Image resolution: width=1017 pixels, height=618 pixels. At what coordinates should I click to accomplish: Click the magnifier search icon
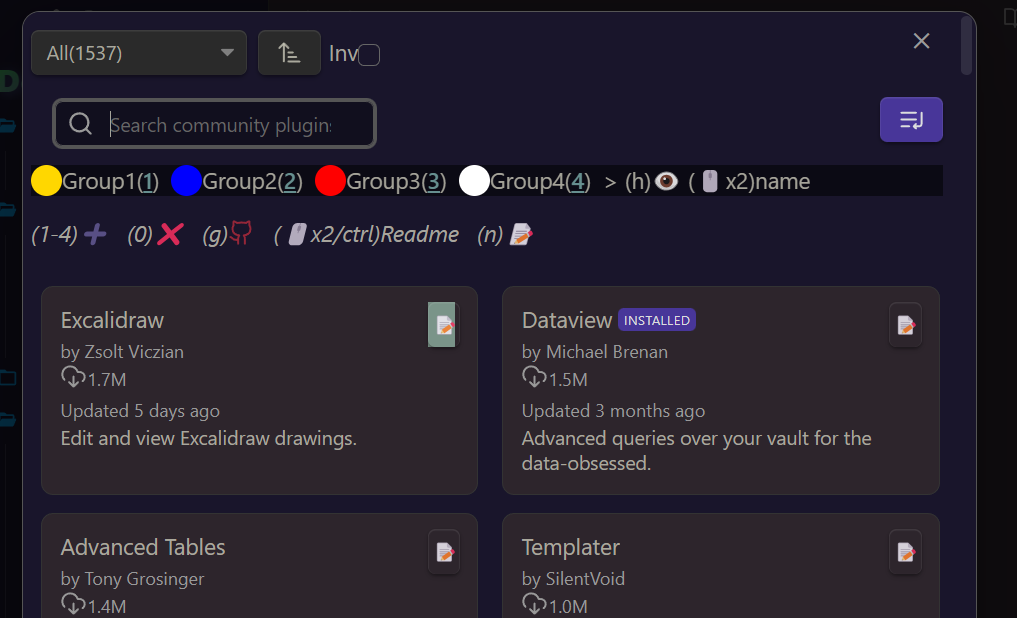click(x=80, y=123)
